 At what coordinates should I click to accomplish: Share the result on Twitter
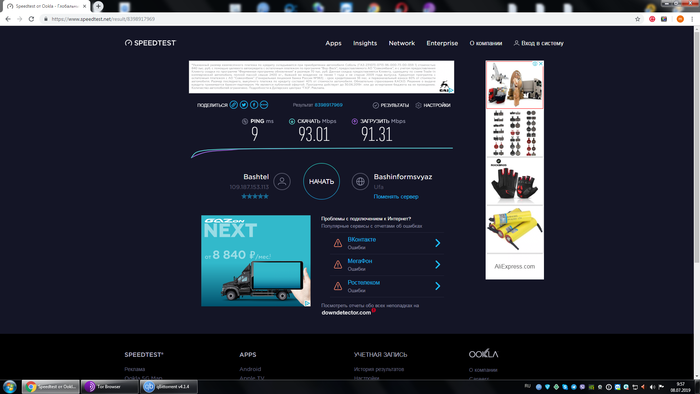pos(244,105)
